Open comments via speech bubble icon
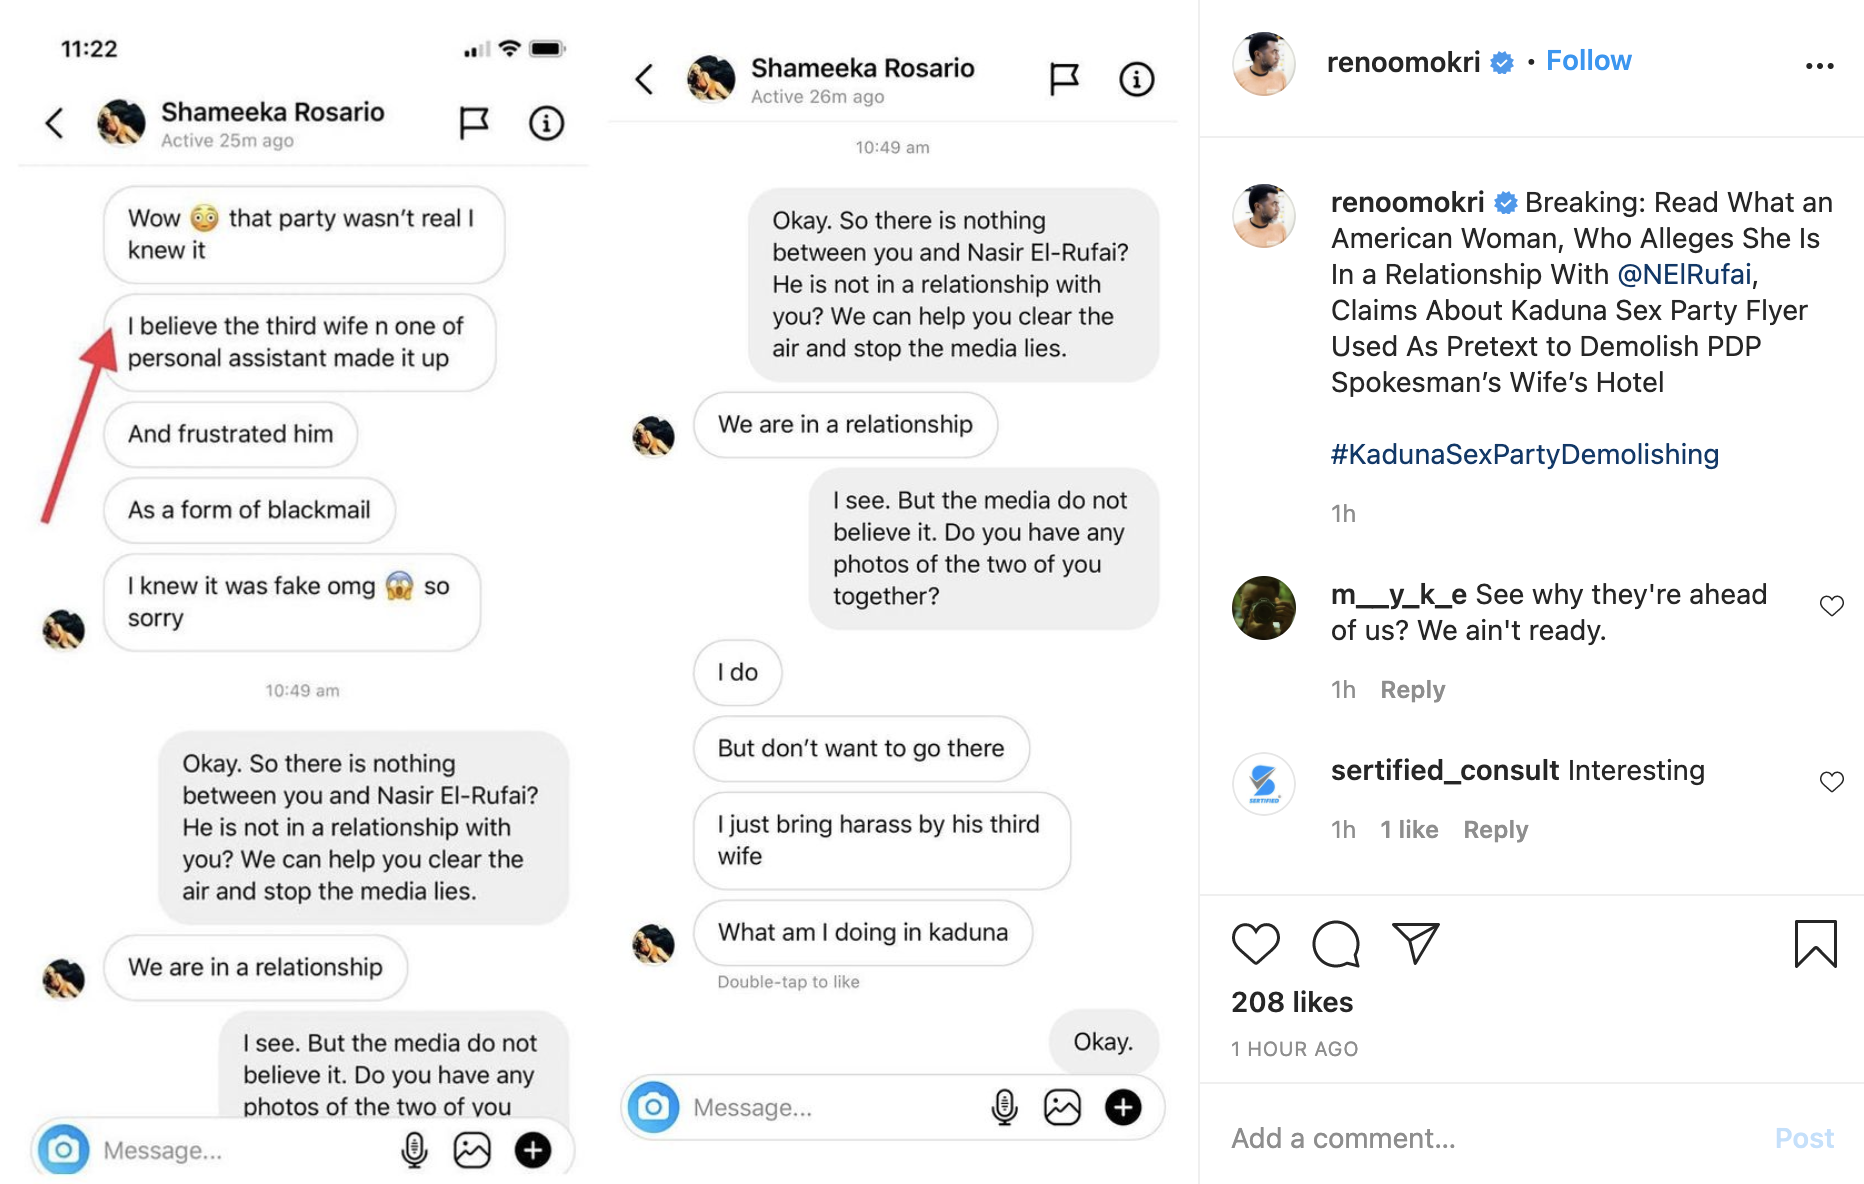The image size is (1864, 1184). click(x=1335, y=943)
